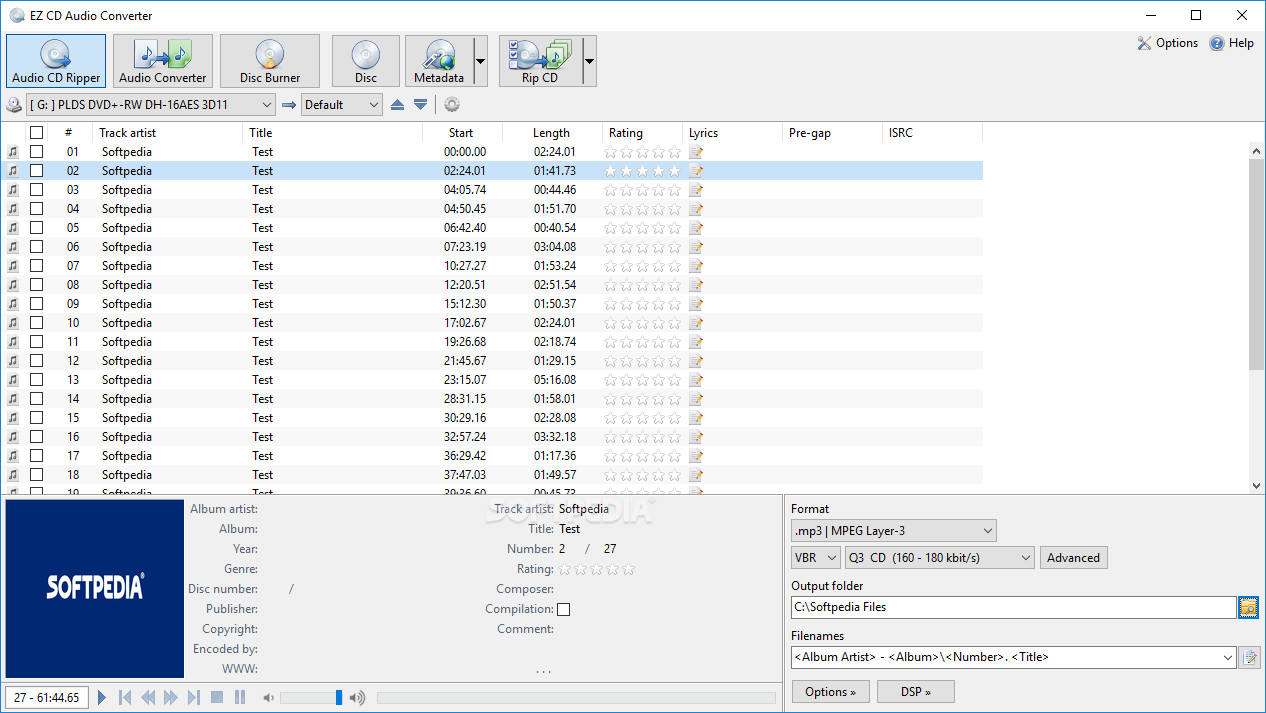Open the Options wrench icon at top right
The height and width of the screenshot is (713, 1266).
tap(1167, 43)
